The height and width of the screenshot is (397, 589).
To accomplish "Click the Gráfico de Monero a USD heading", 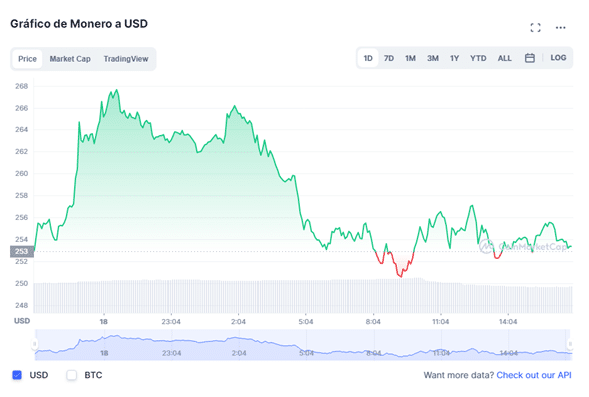I will click(79, 24).
